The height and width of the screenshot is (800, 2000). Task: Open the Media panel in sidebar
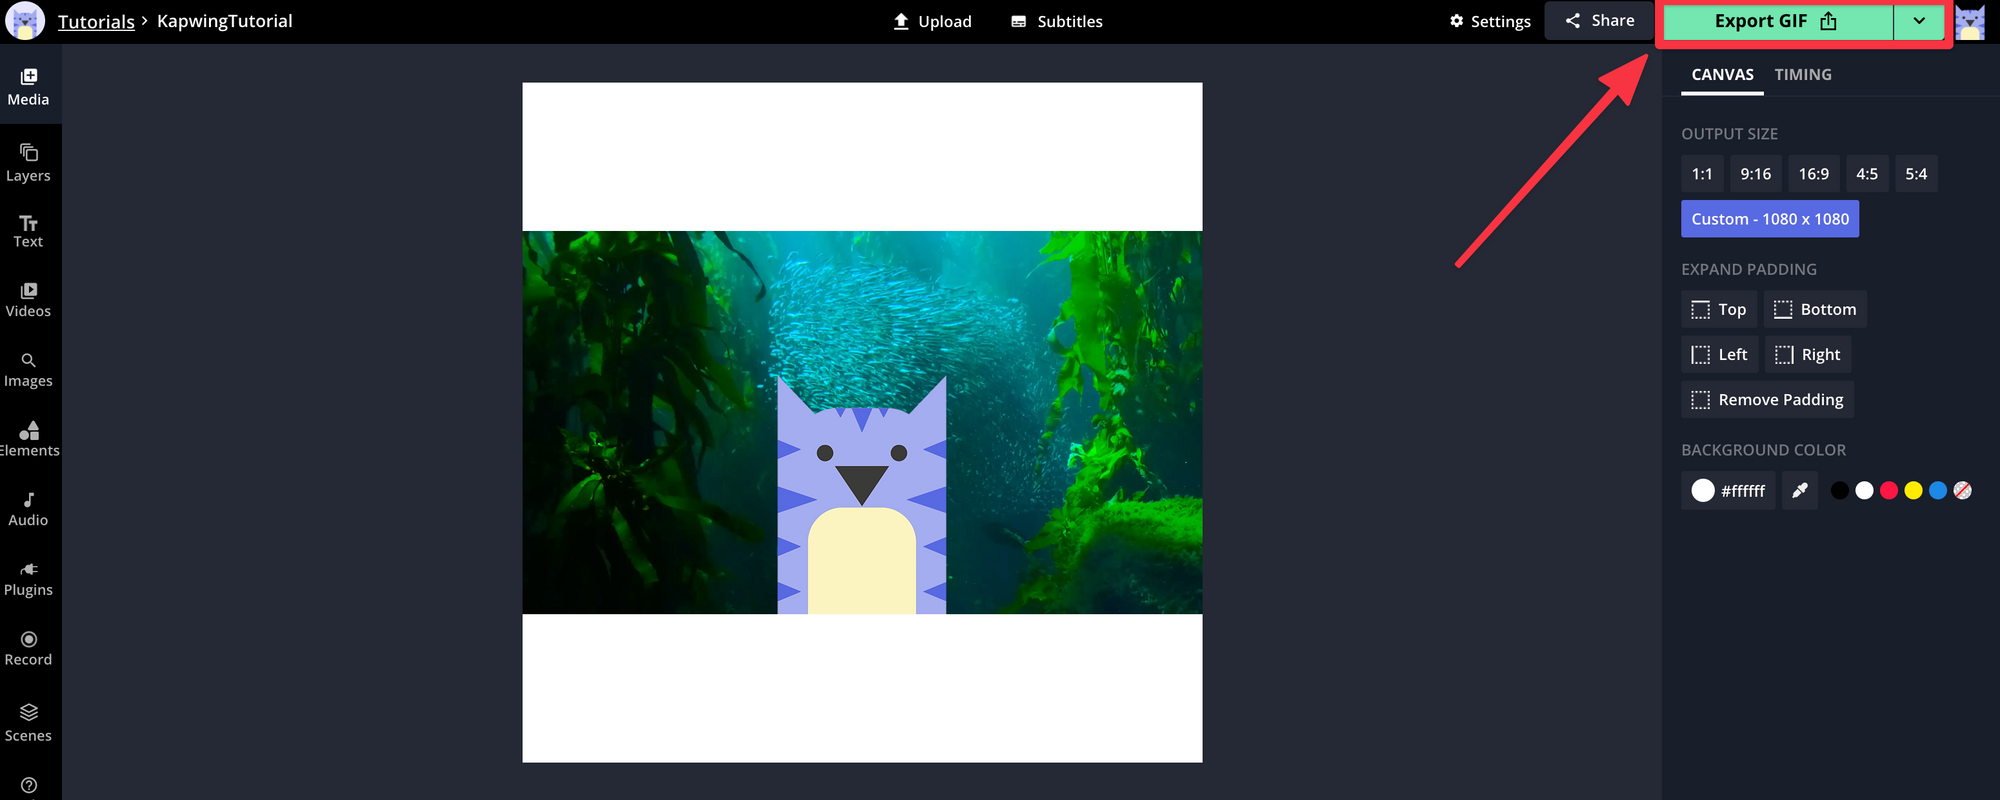pos(28,87)
